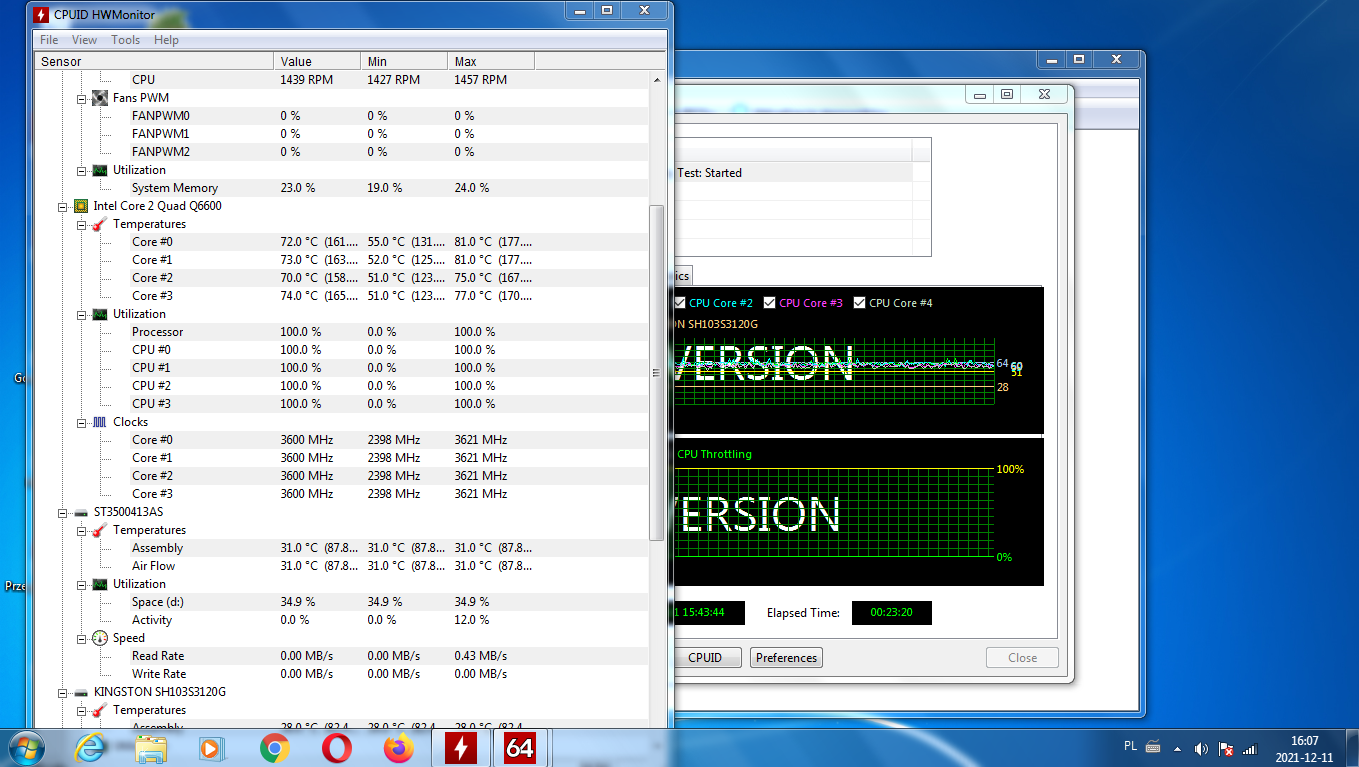The height and width of the screenshot is (767, 1359).
Task: Click the chart icon of the Utilization node above Processor
Action: click(100, 314)
